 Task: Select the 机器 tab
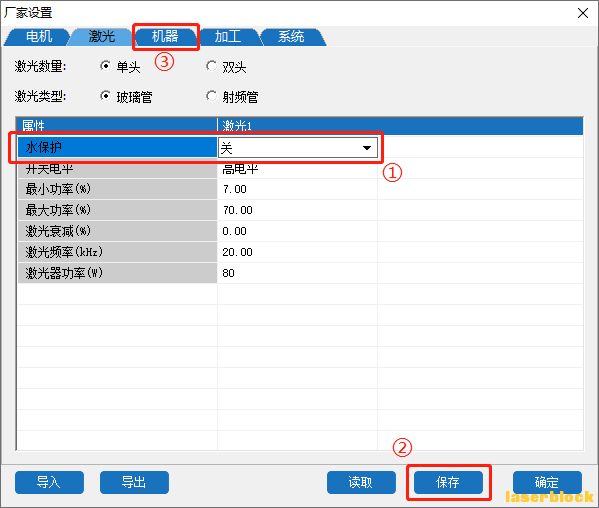click(165, 37)
